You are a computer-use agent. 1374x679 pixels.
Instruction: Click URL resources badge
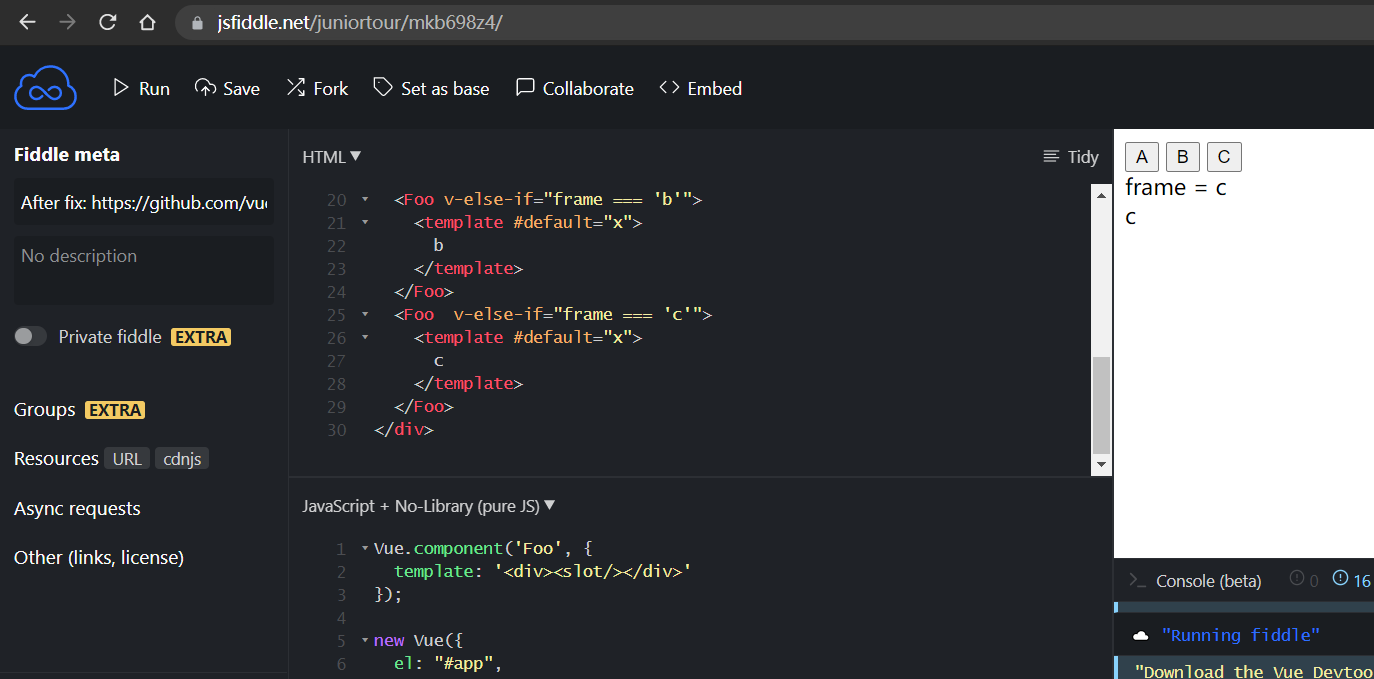(127, 459)
